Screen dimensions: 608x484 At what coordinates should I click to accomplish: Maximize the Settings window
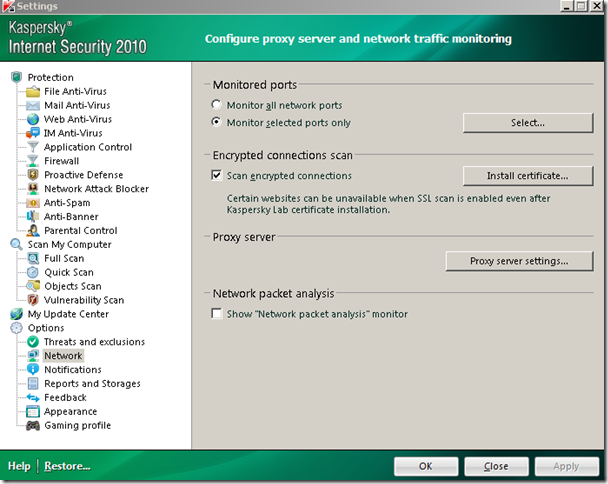(581, 6)
